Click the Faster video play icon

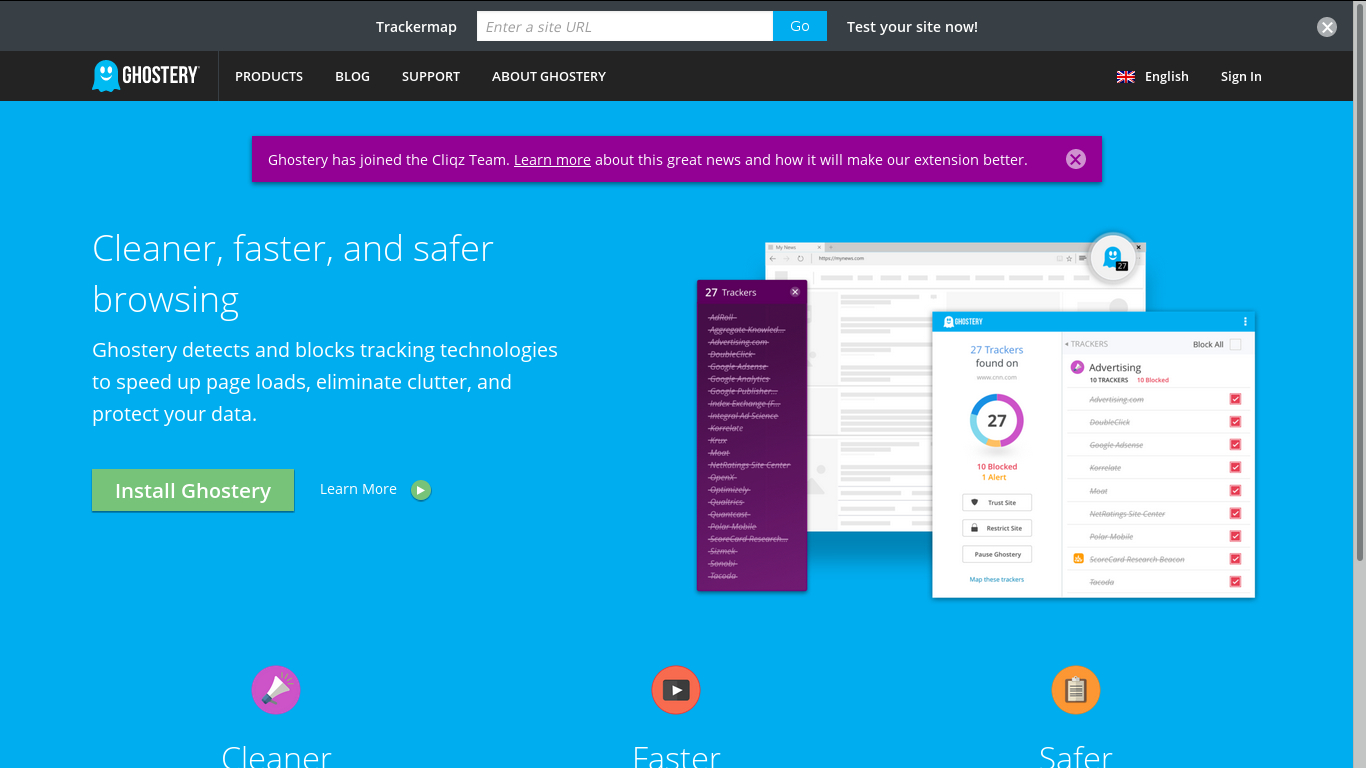point(676,690)
